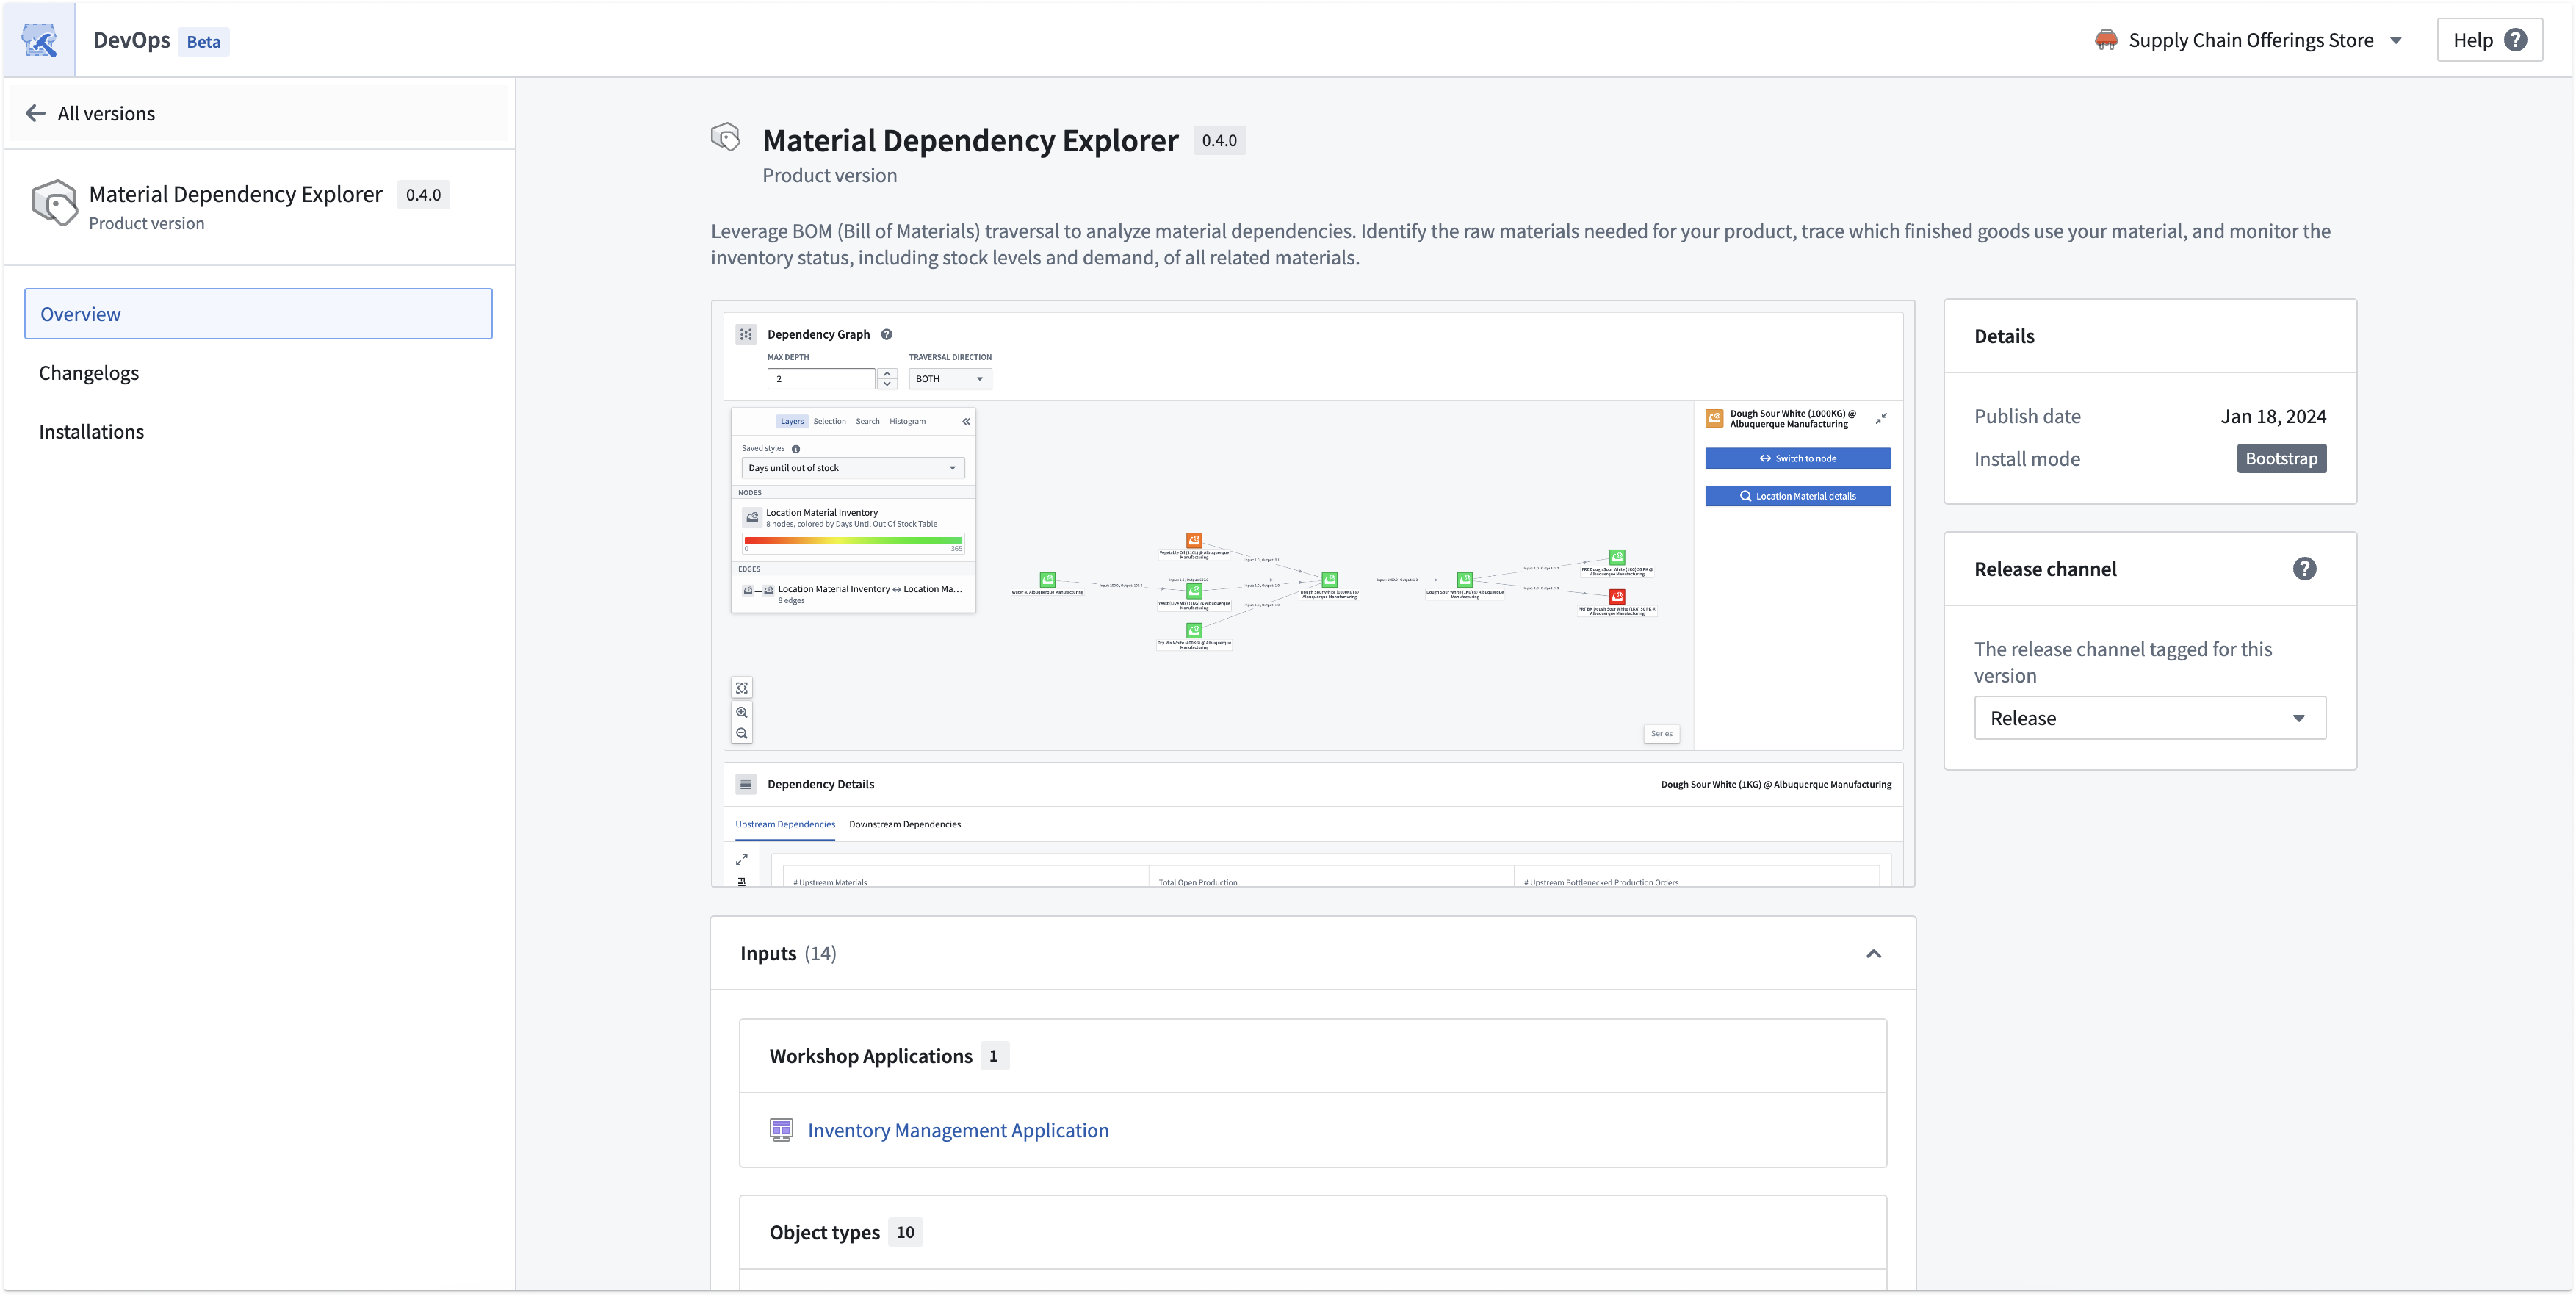Click the Inventory Management Application workshop icon

coord(781,1130)
